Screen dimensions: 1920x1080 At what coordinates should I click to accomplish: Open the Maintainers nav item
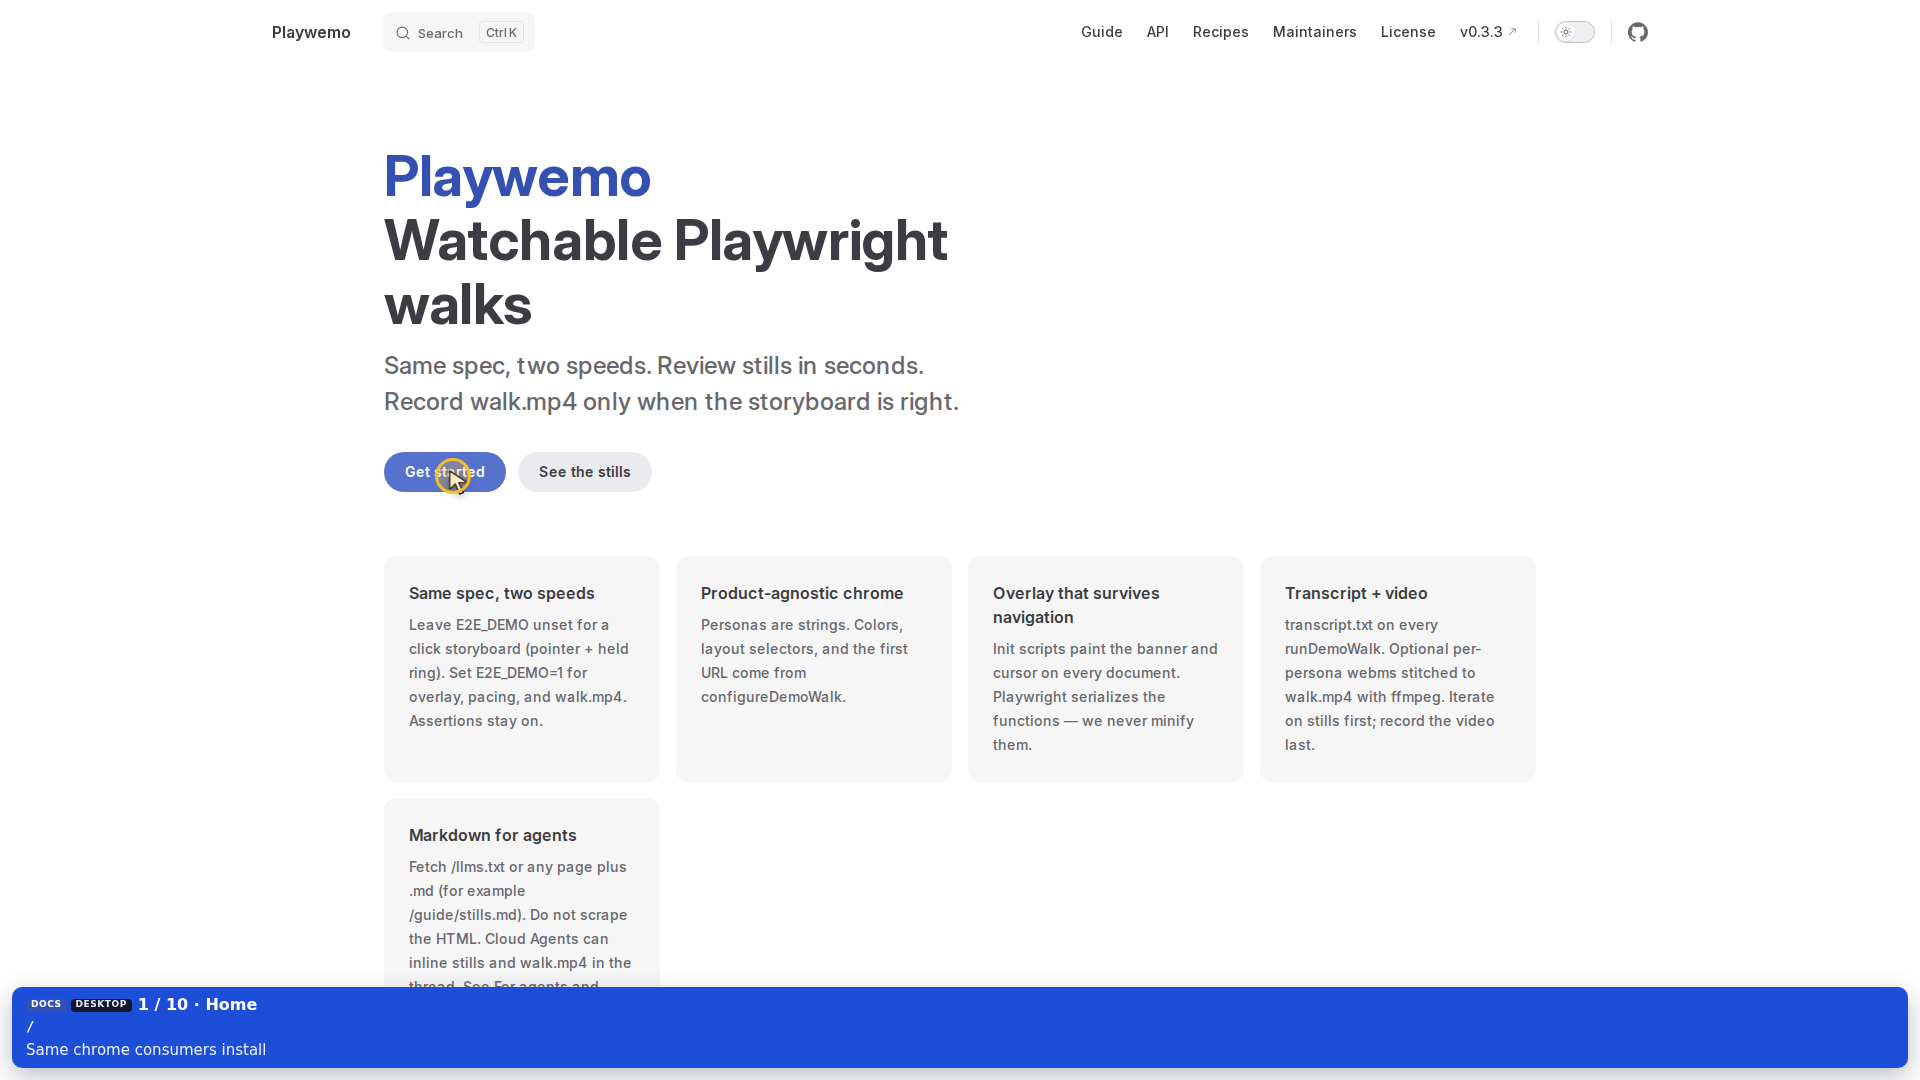[x=1315, y=32]
